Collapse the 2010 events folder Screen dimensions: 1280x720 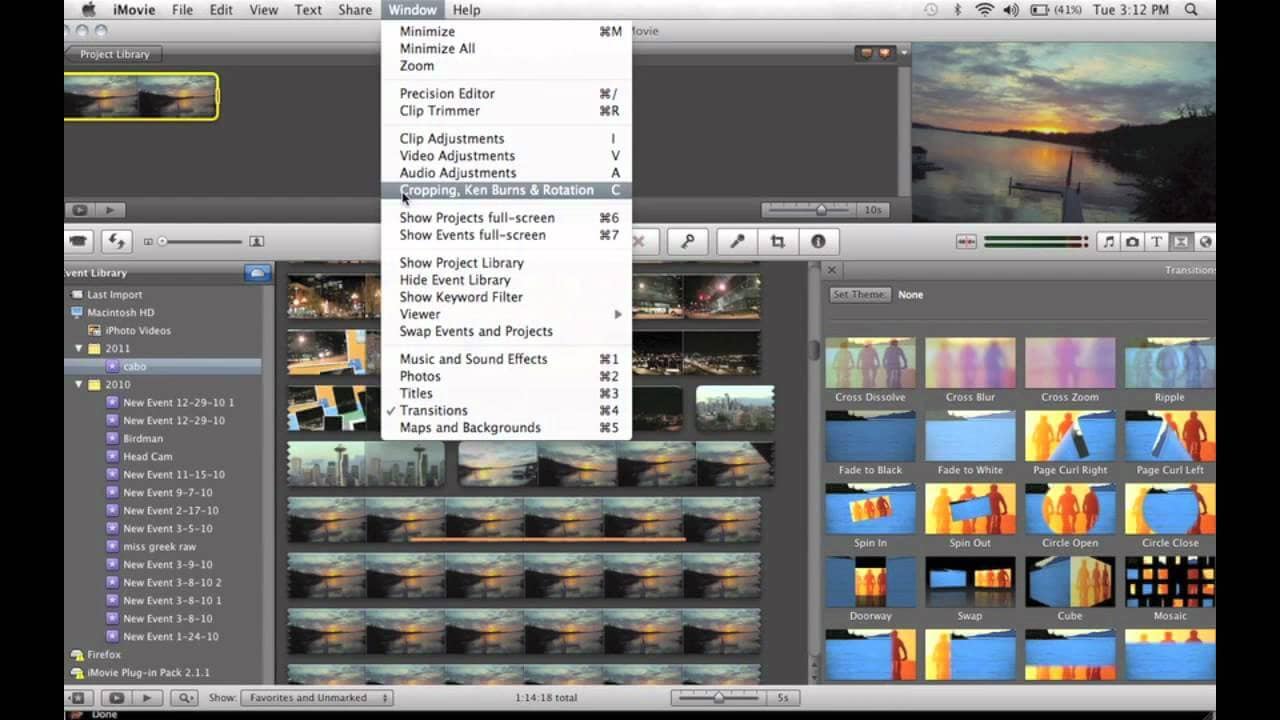(79, 385)
